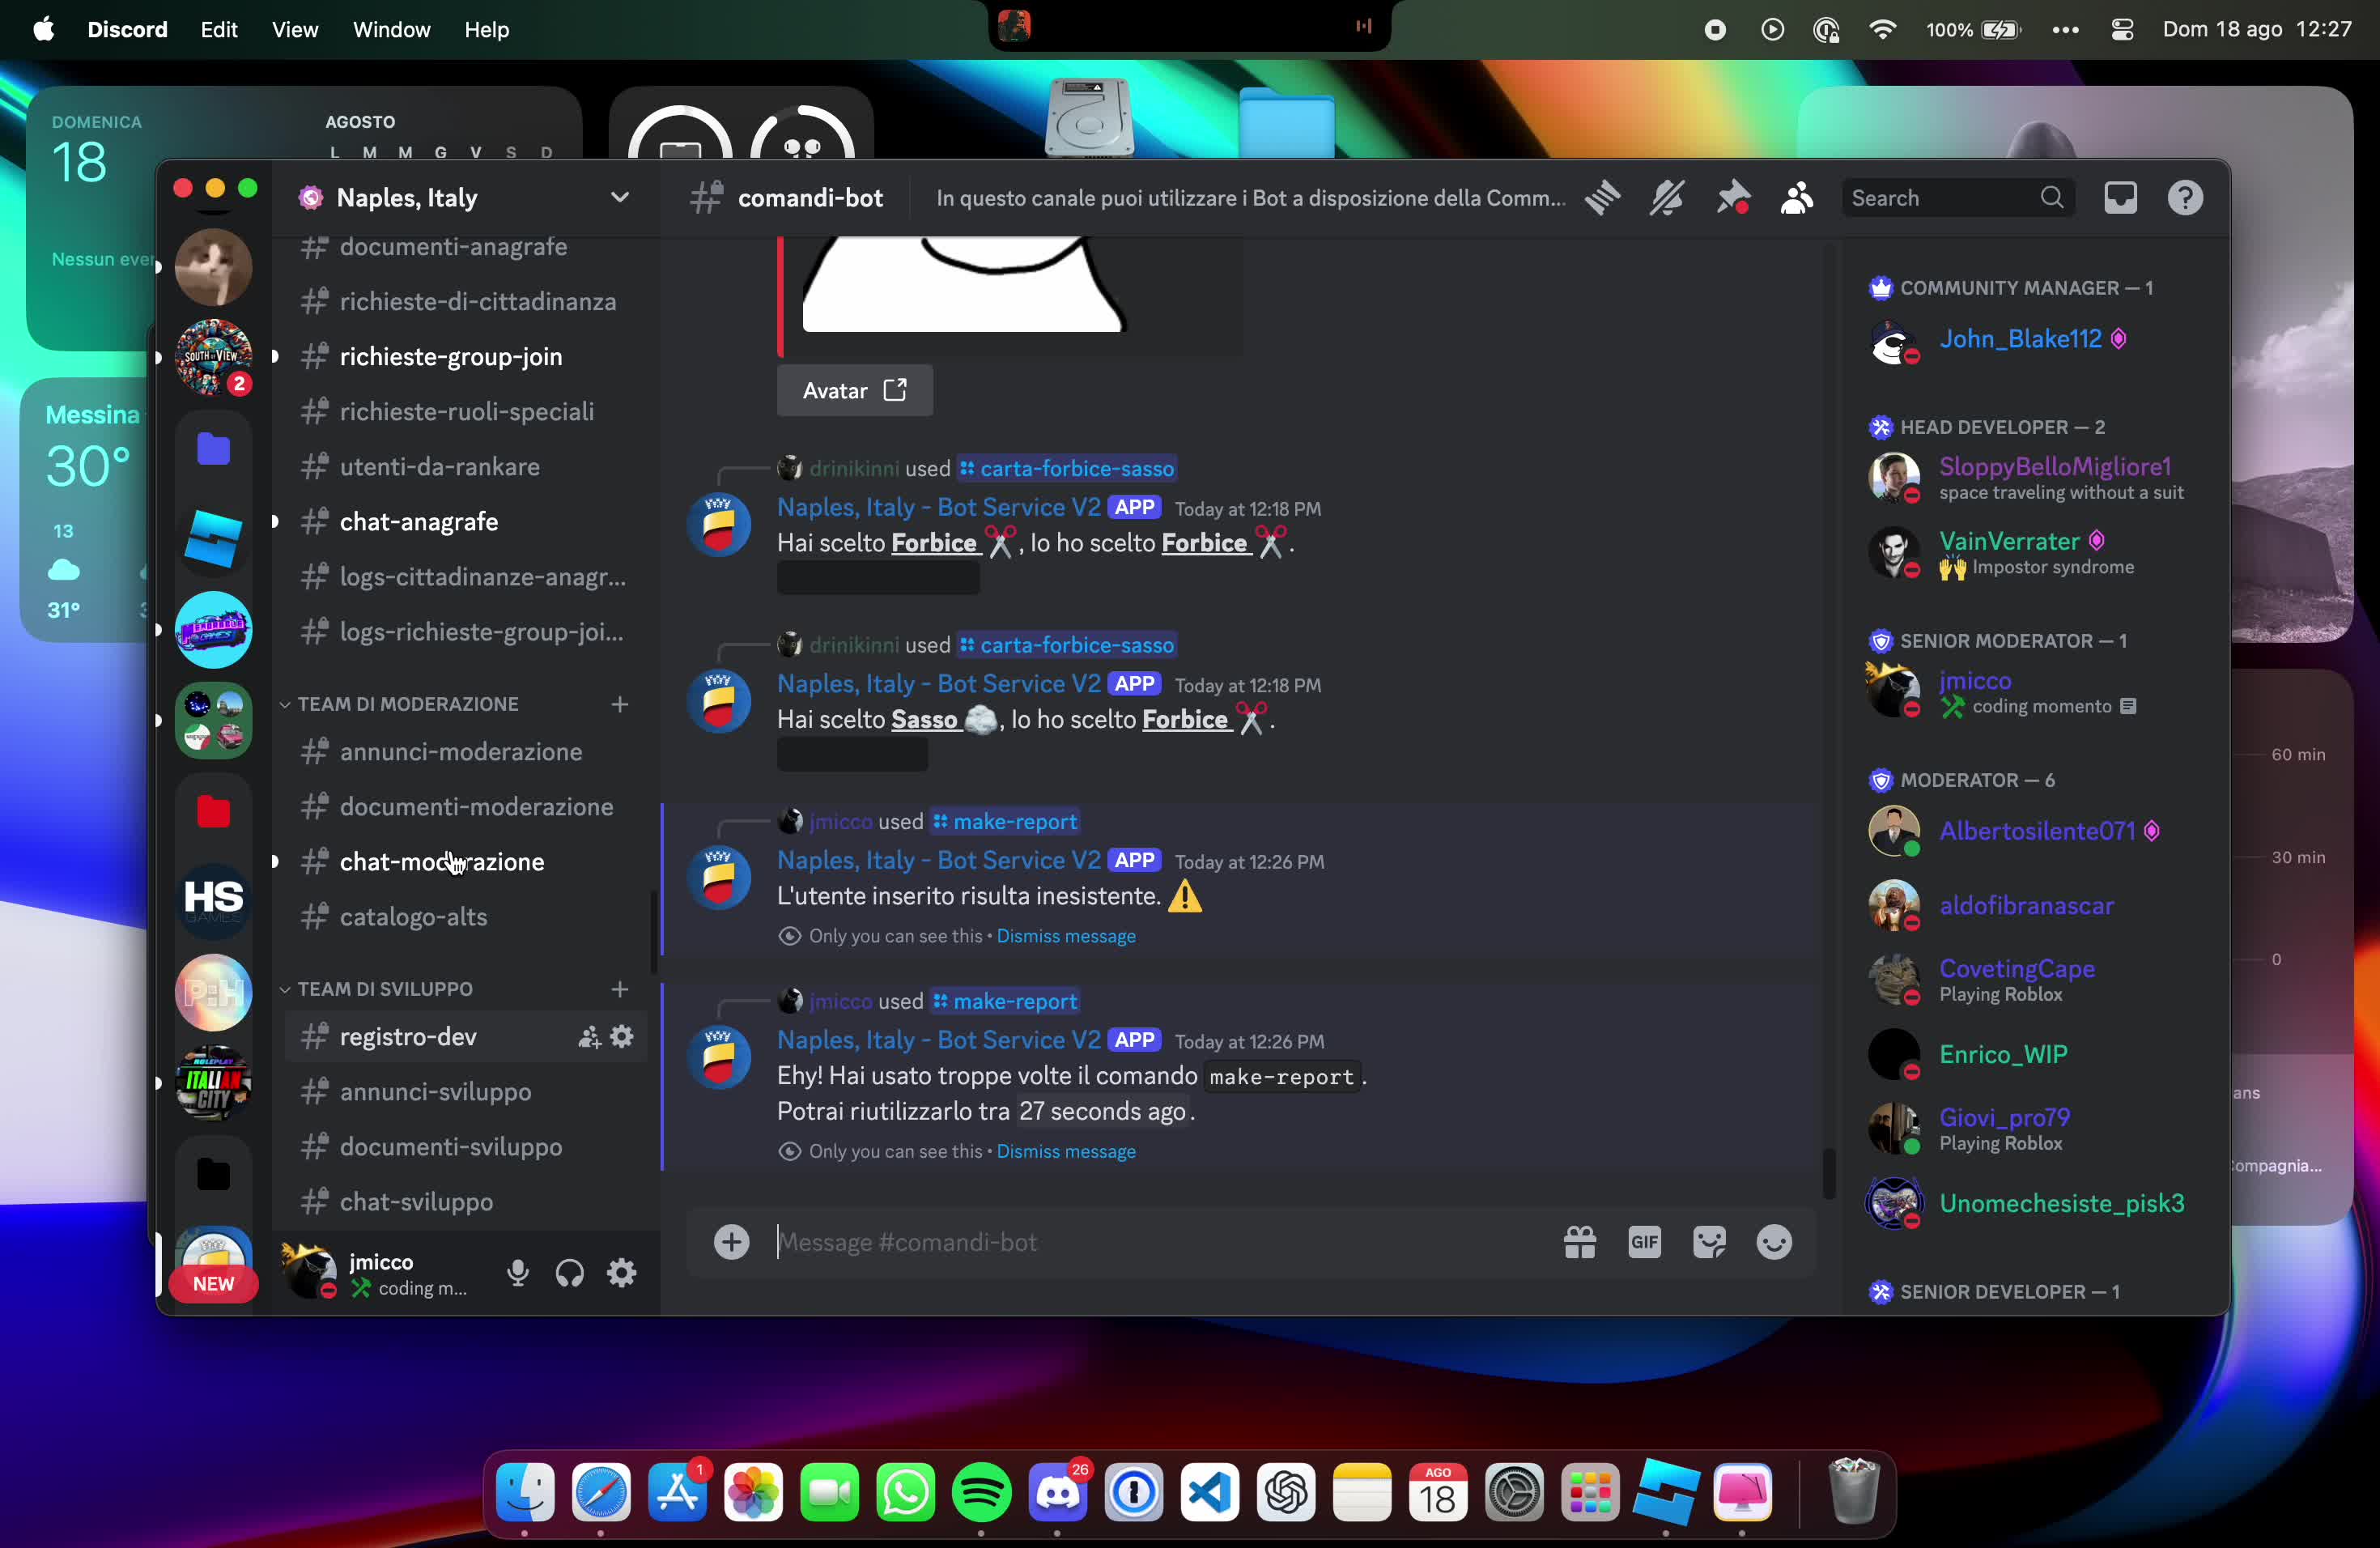
Task: Open the Naples, Italy server dropdown
Action: 620,197
